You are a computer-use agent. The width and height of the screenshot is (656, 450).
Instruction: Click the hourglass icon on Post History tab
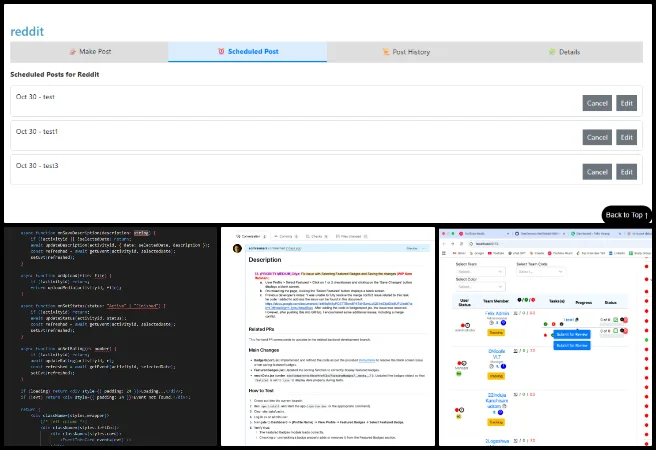point(387,51)
